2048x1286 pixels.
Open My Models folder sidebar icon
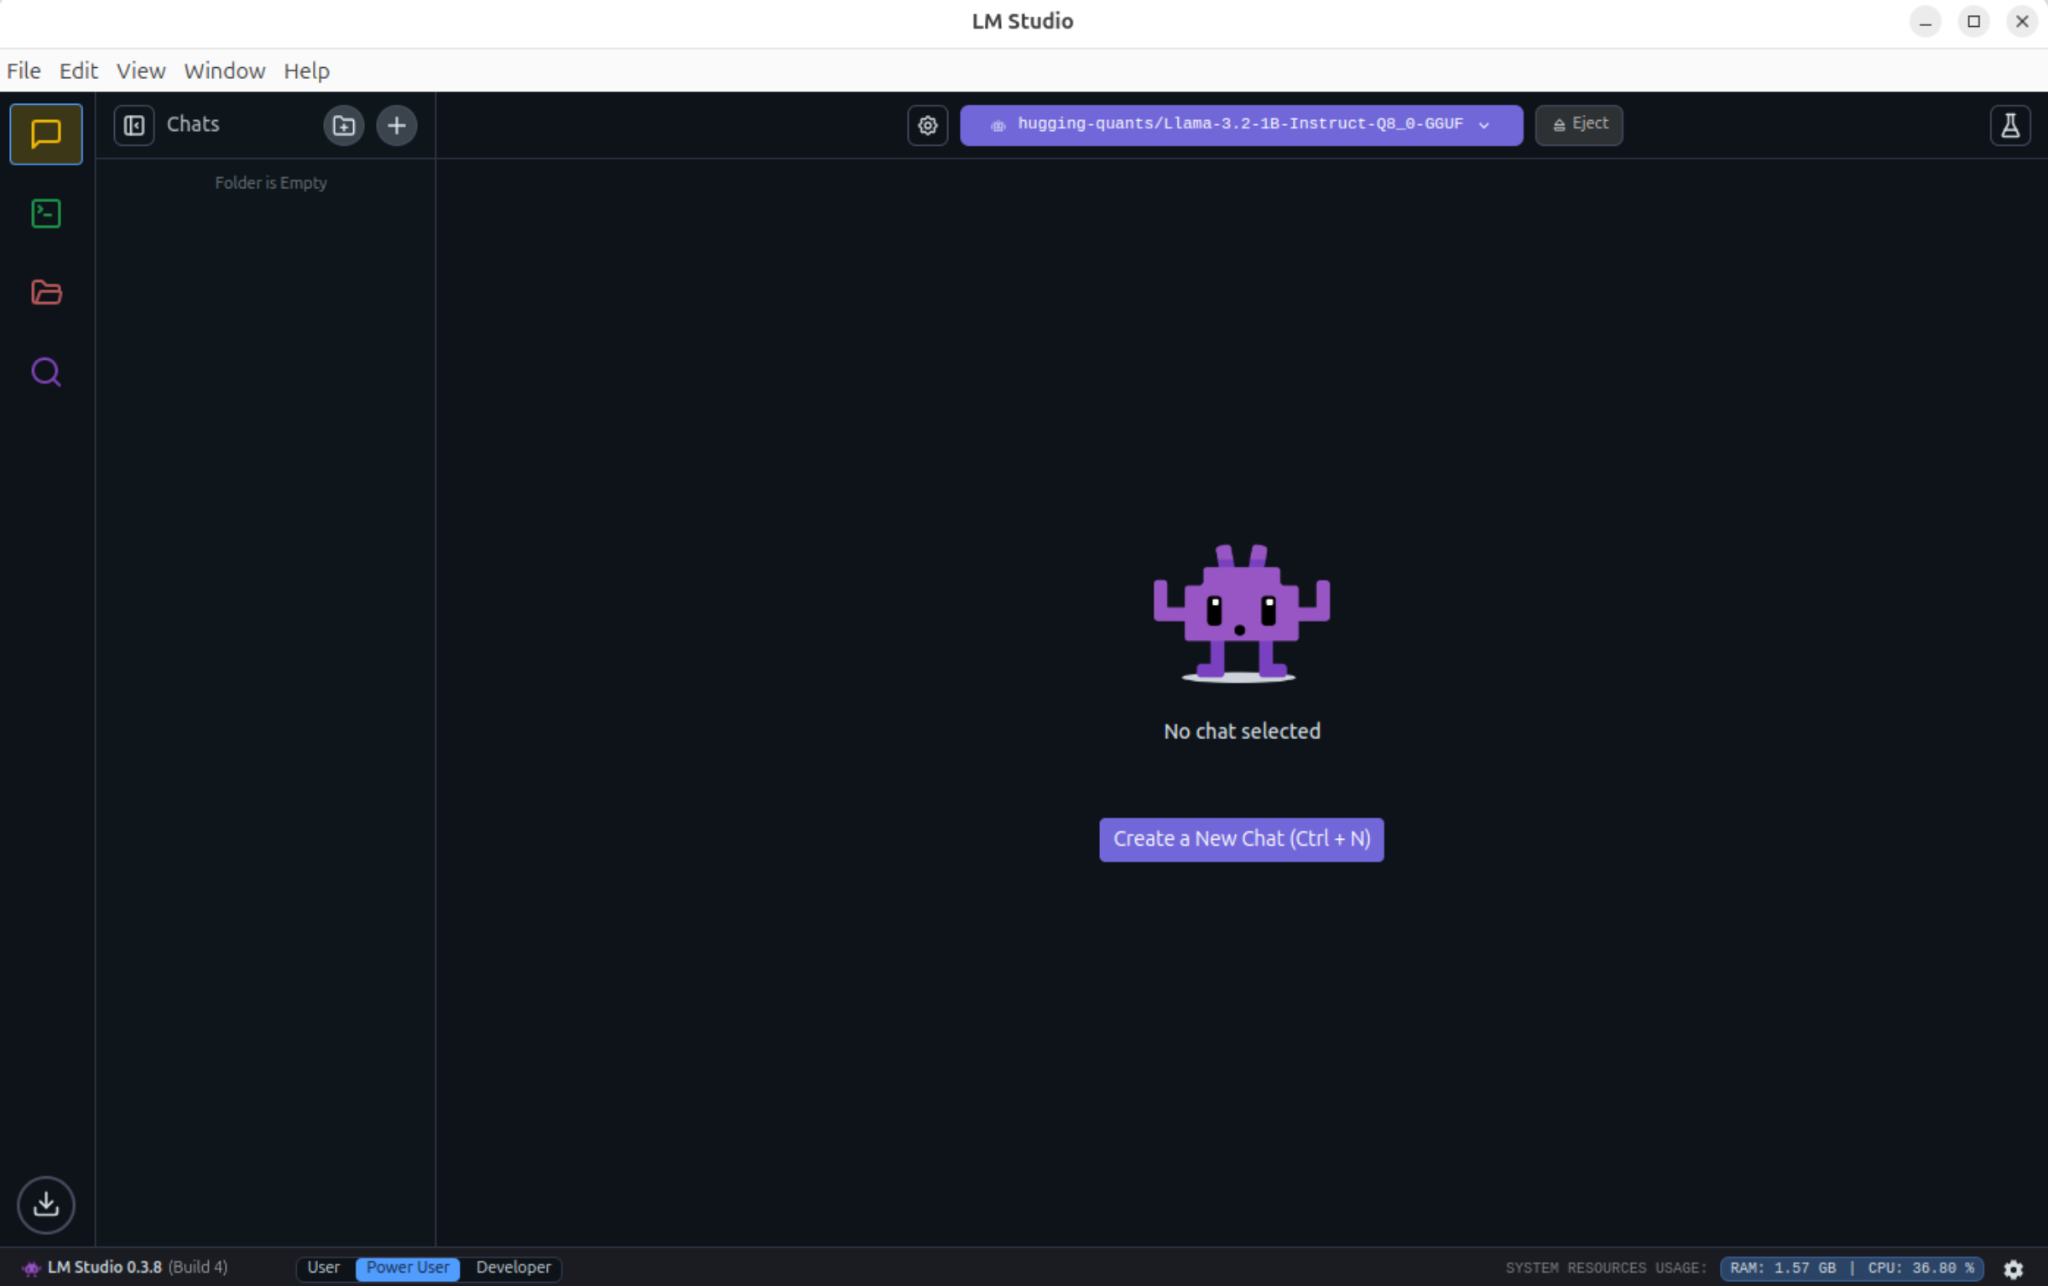tap(46, 292)
